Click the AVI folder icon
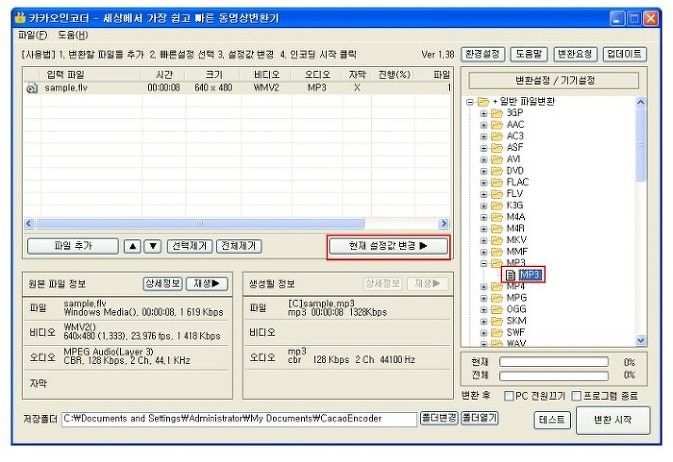The height and width of the screenshot is (462, 673). [x=497, y=159]
